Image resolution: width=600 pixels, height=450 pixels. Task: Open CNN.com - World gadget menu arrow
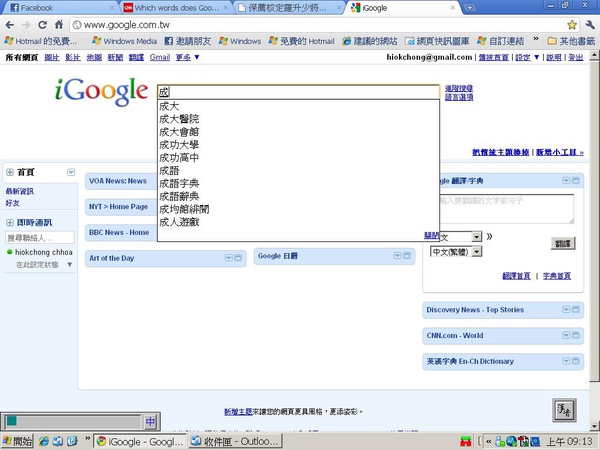coord(566,335)
